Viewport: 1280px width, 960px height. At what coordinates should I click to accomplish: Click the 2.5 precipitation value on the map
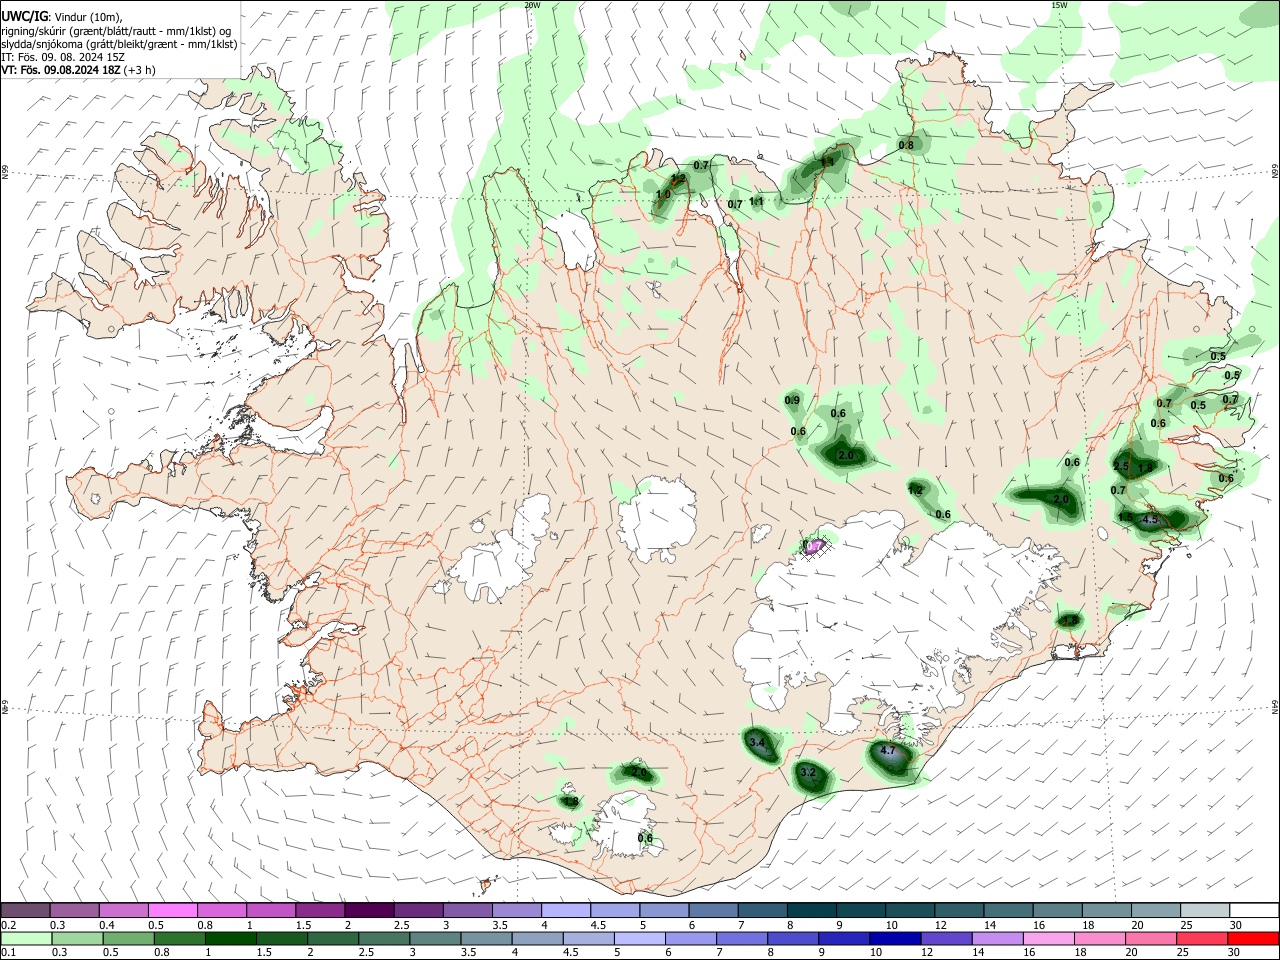tap(1121, 466)
